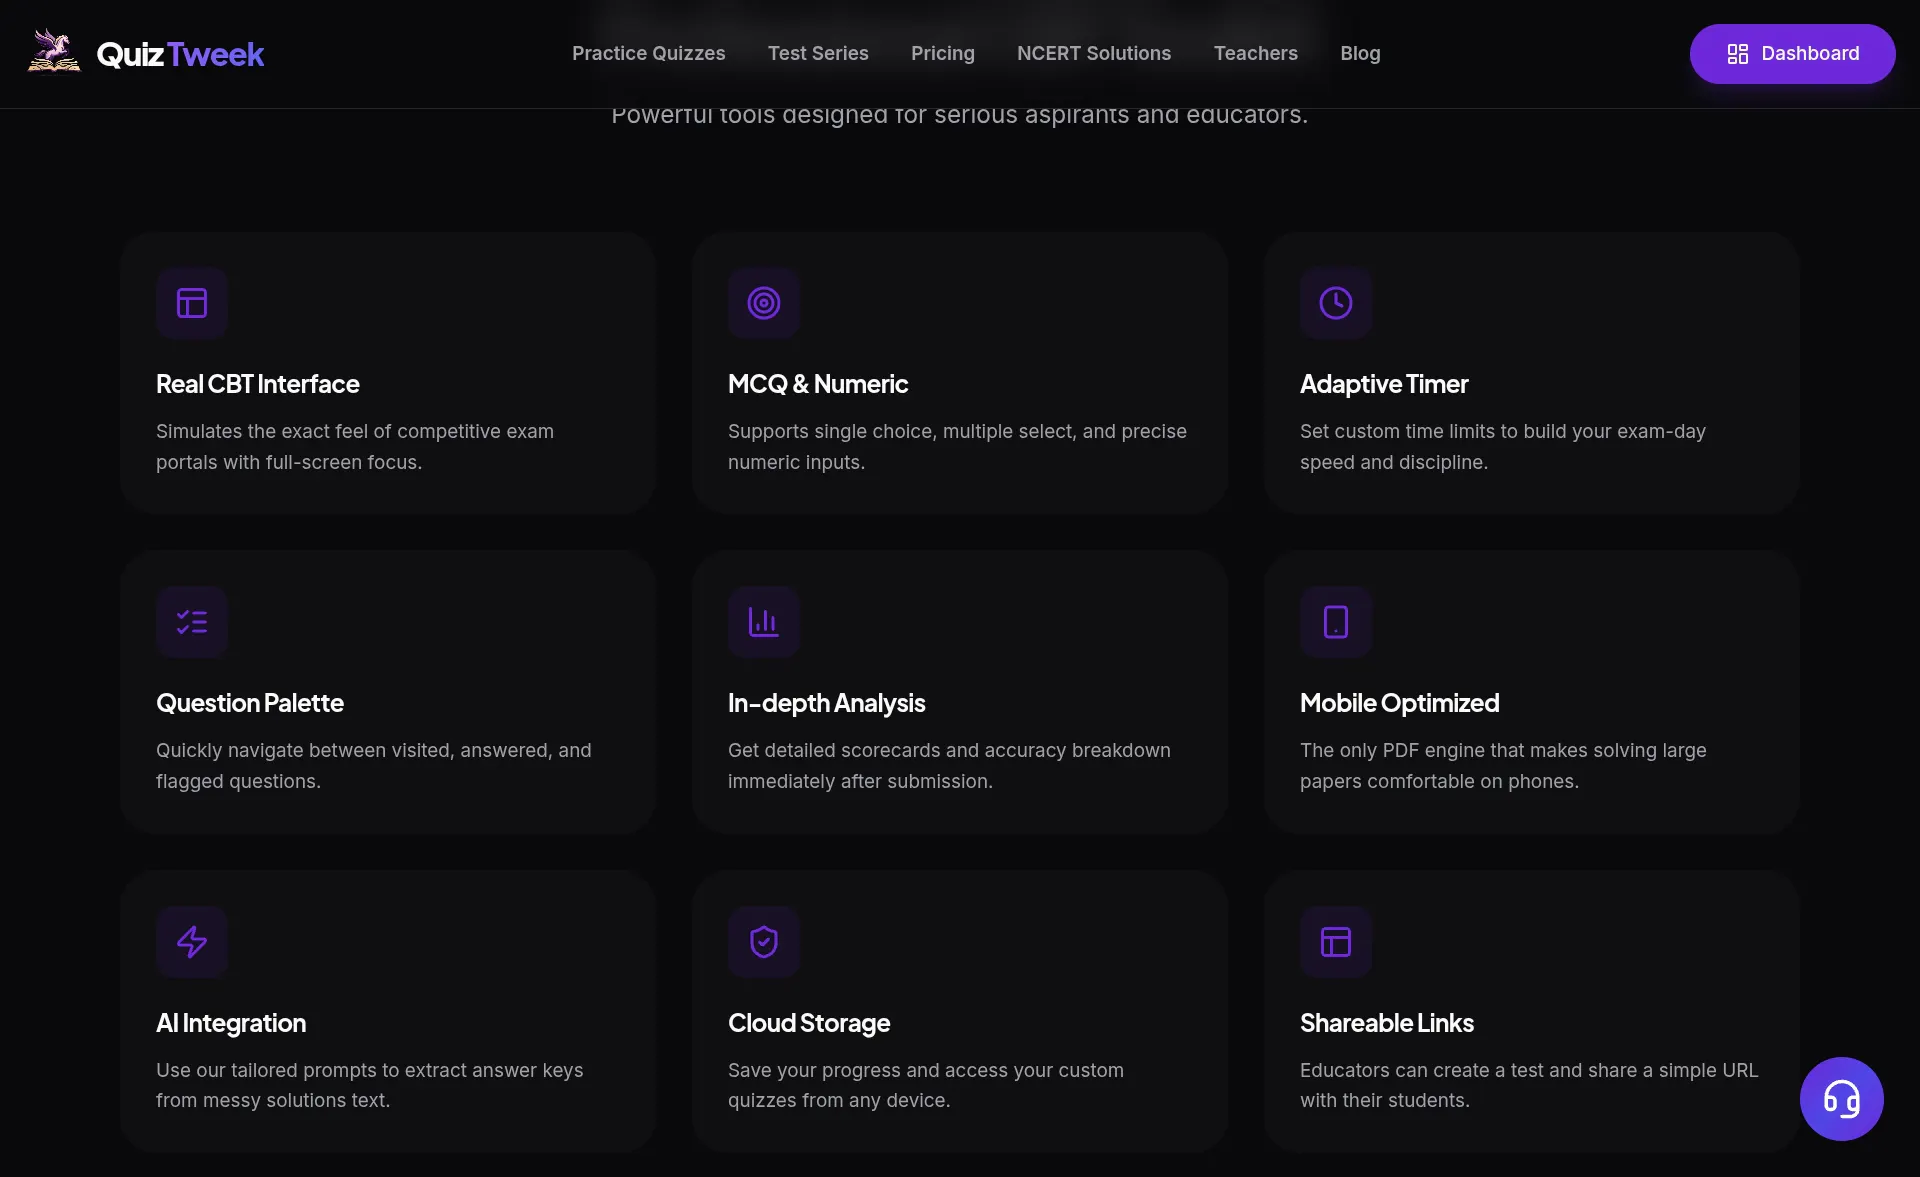Viewport: 1920px width, 1177px height.
Task: Visit the Teachers nav link
Action: click(x=1256, y=54)
